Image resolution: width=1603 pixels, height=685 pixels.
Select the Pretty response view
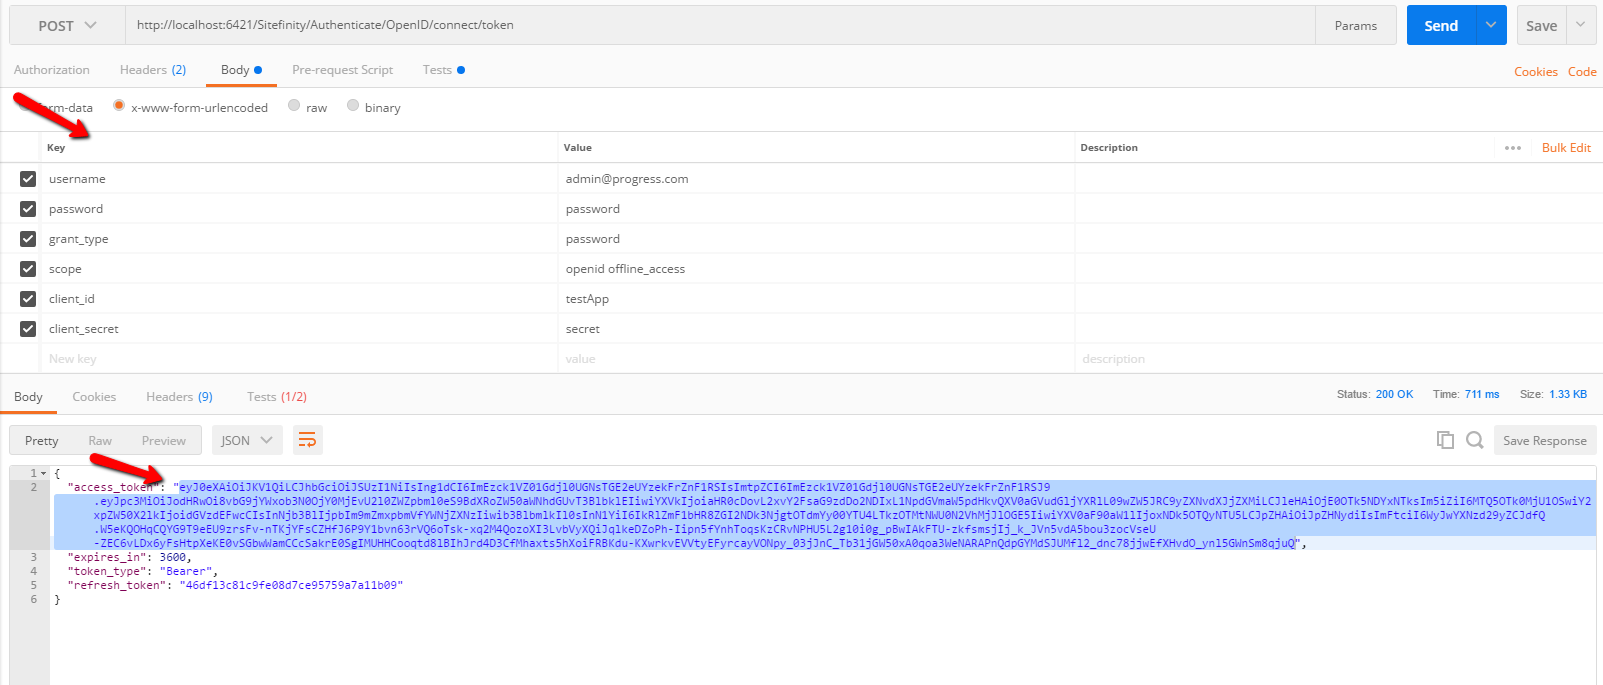[x=42, y=441]
